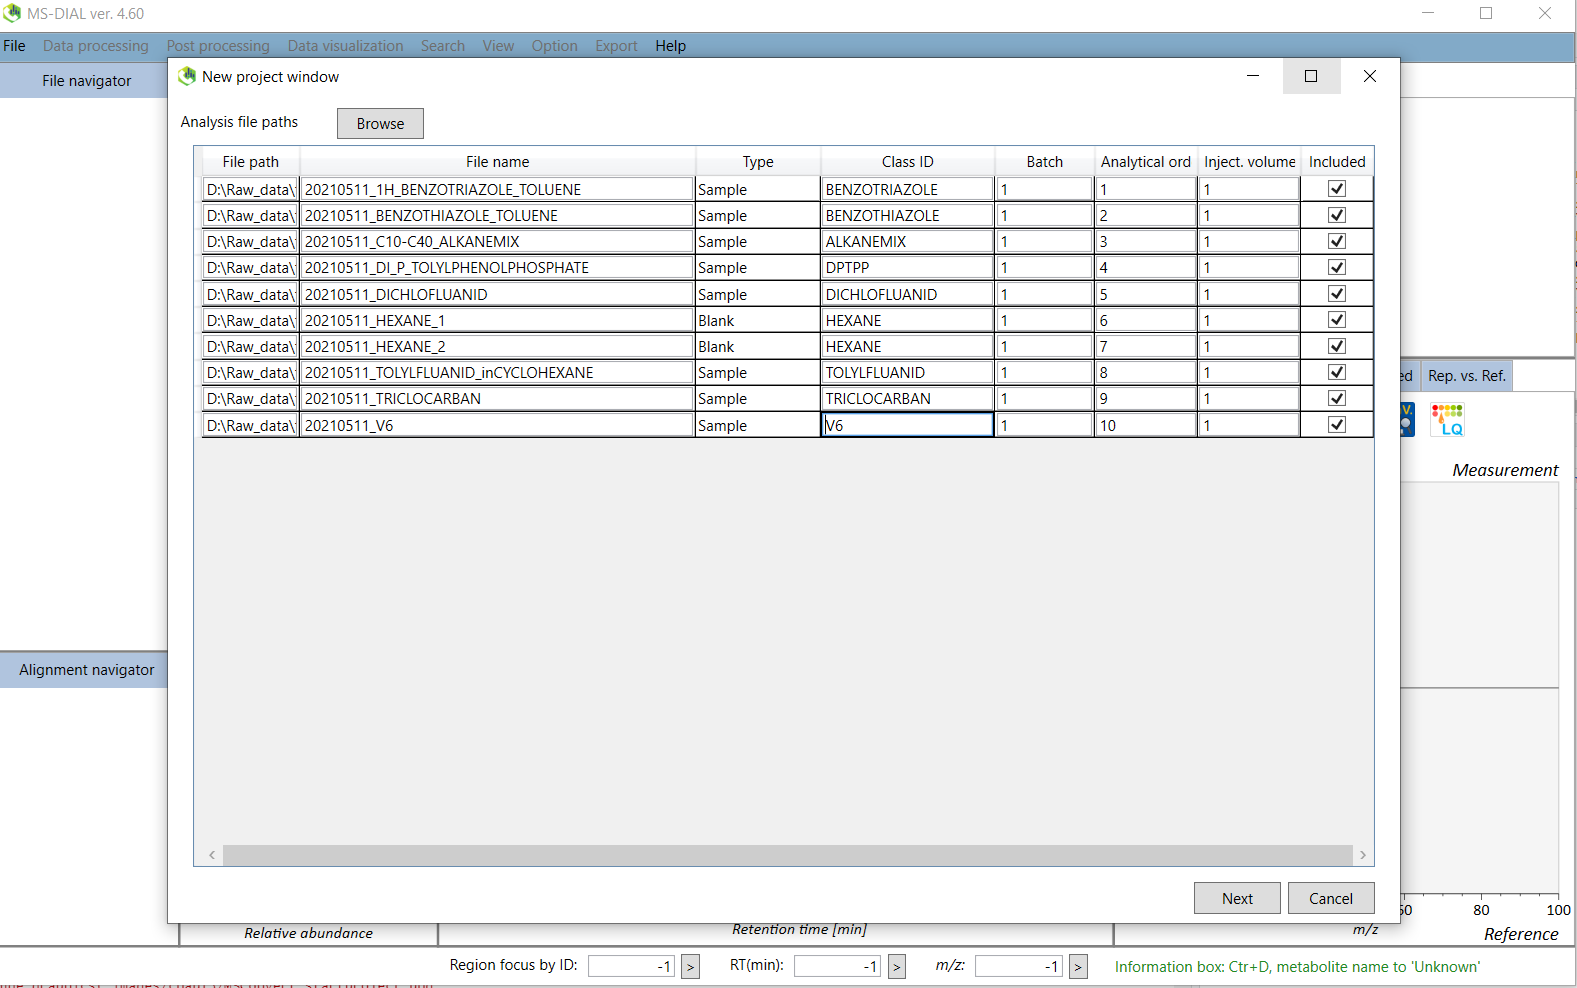Open Type dropdown for TOLYLFLUANID_inCYCLOHEXANE row
Screen dimensions: 1577x988
coord(757,372)
